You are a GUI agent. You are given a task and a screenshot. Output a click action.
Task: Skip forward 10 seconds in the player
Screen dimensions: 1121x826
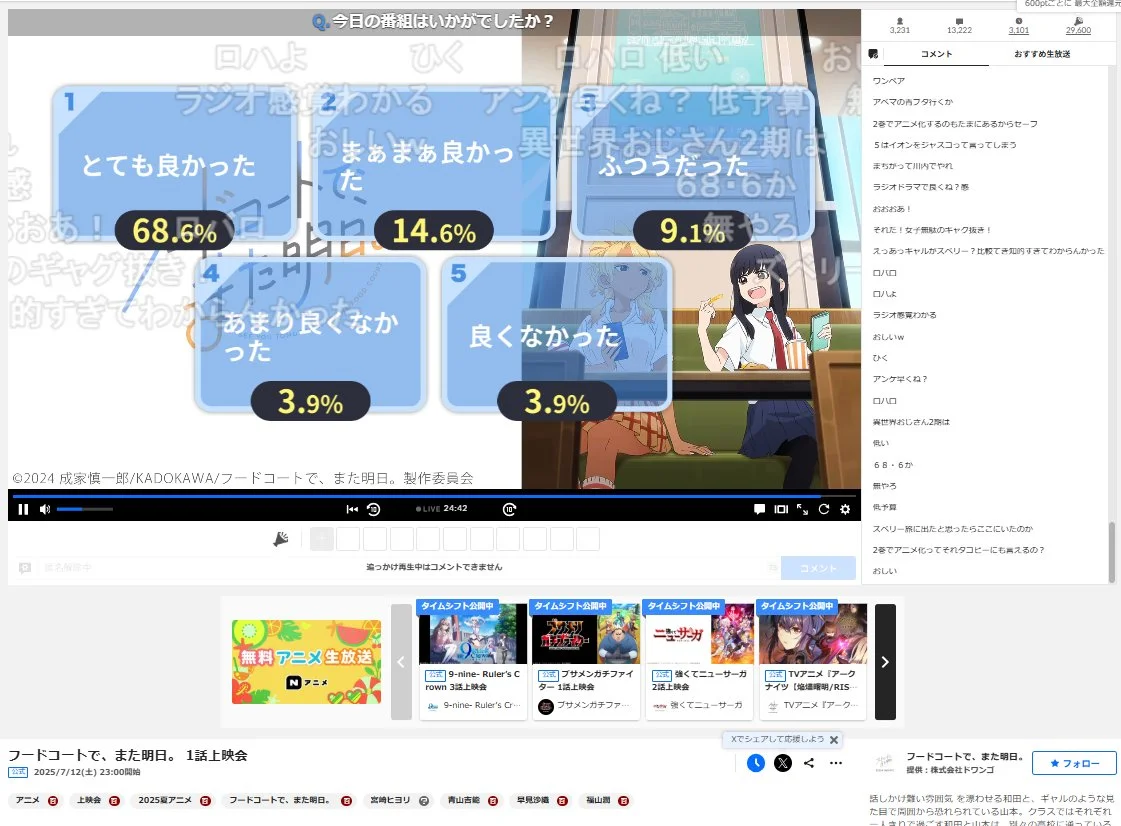pos(509,509)
